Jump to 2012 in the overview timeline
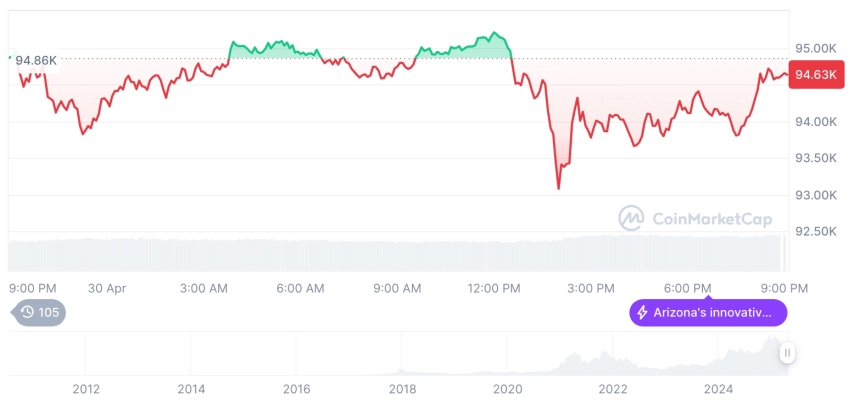860x401 pixels. 85,388
